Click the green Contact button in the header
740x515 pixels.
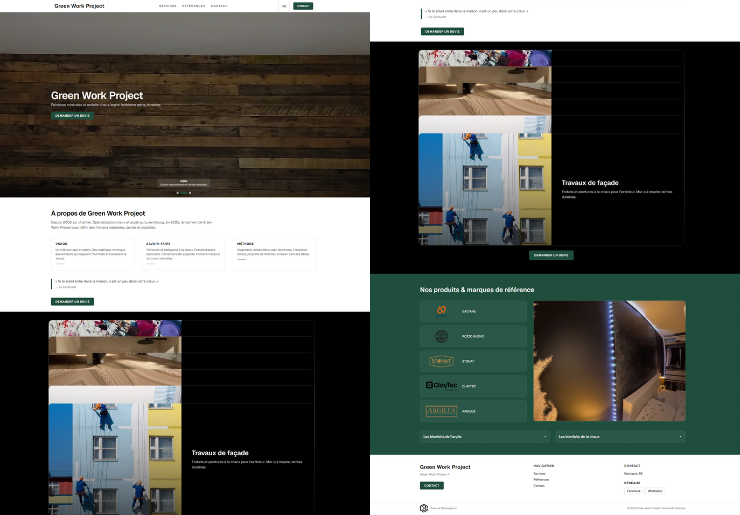pyautogui.click(x=303, y=6)
